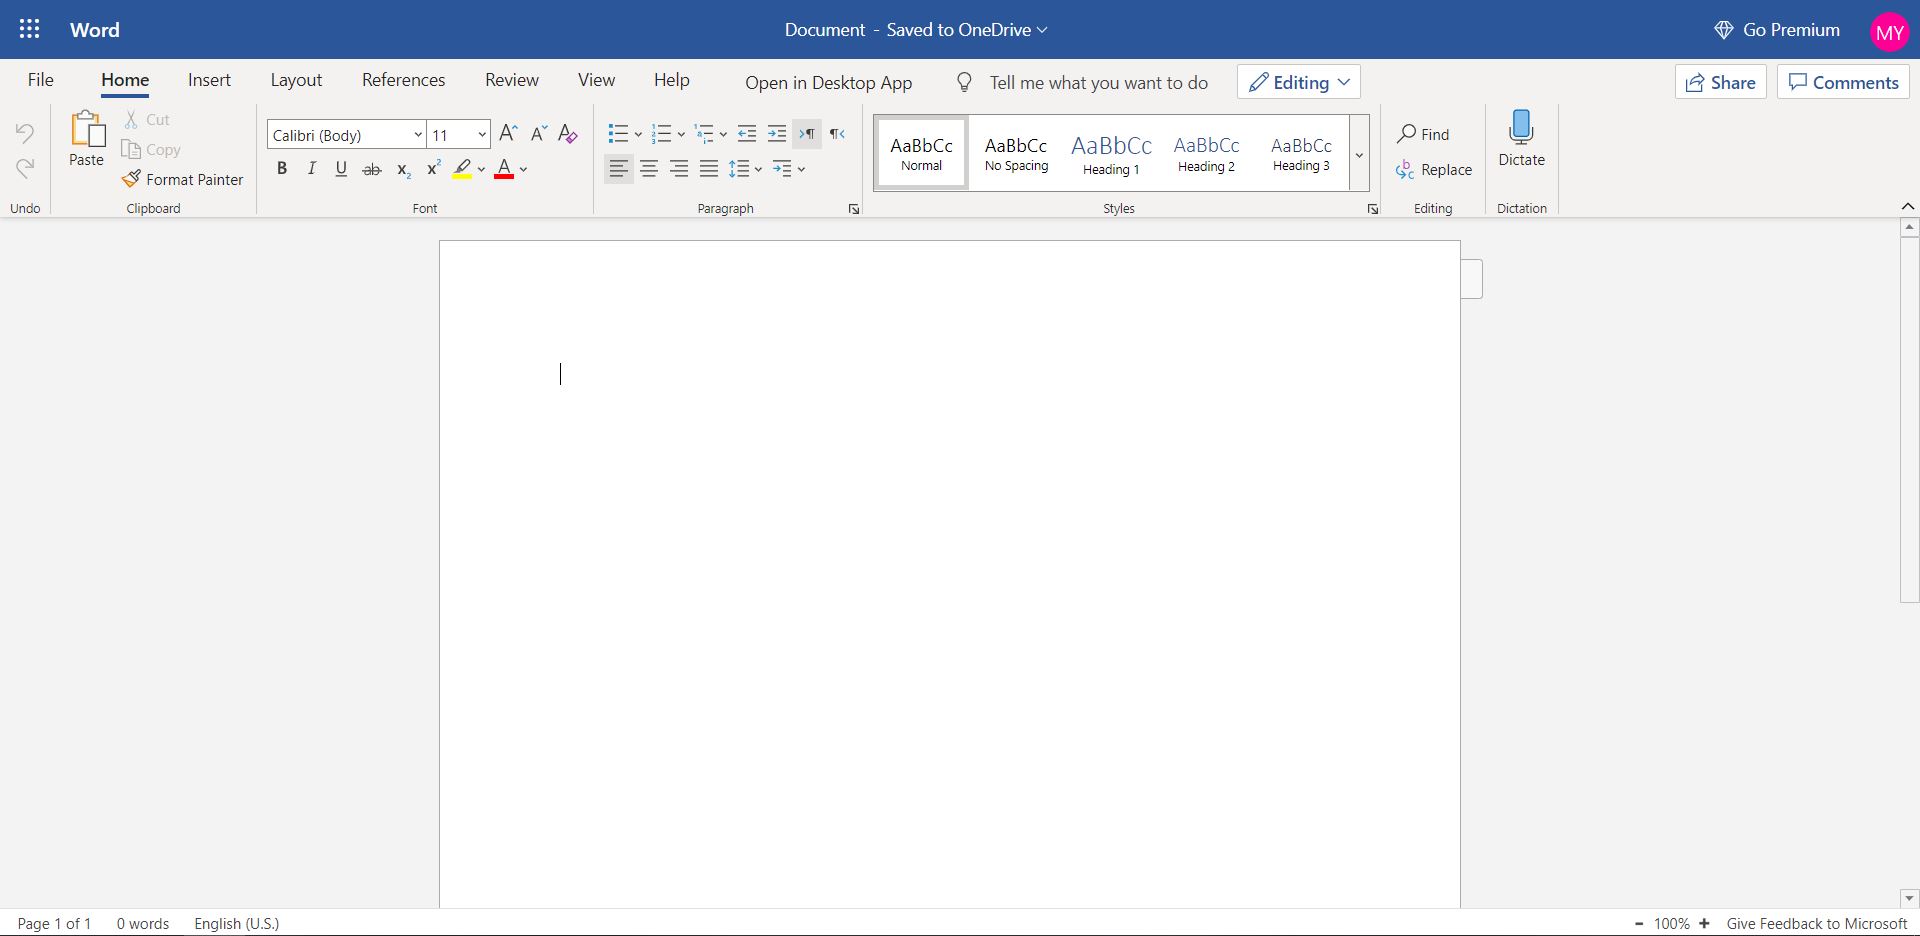Switch to the Review tab
Viewport: 1920px width, 936px height.
512,80
